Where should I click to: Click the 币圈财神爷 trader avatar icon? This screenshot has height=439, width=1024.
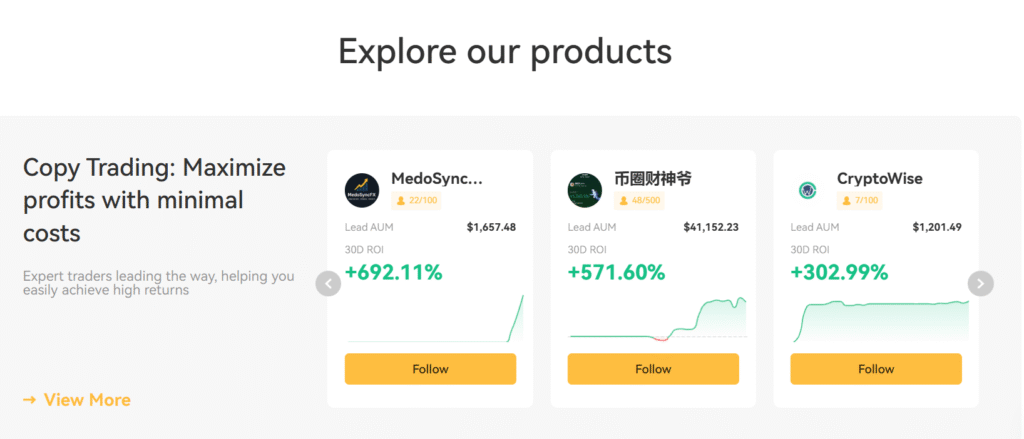click(585, 190)
